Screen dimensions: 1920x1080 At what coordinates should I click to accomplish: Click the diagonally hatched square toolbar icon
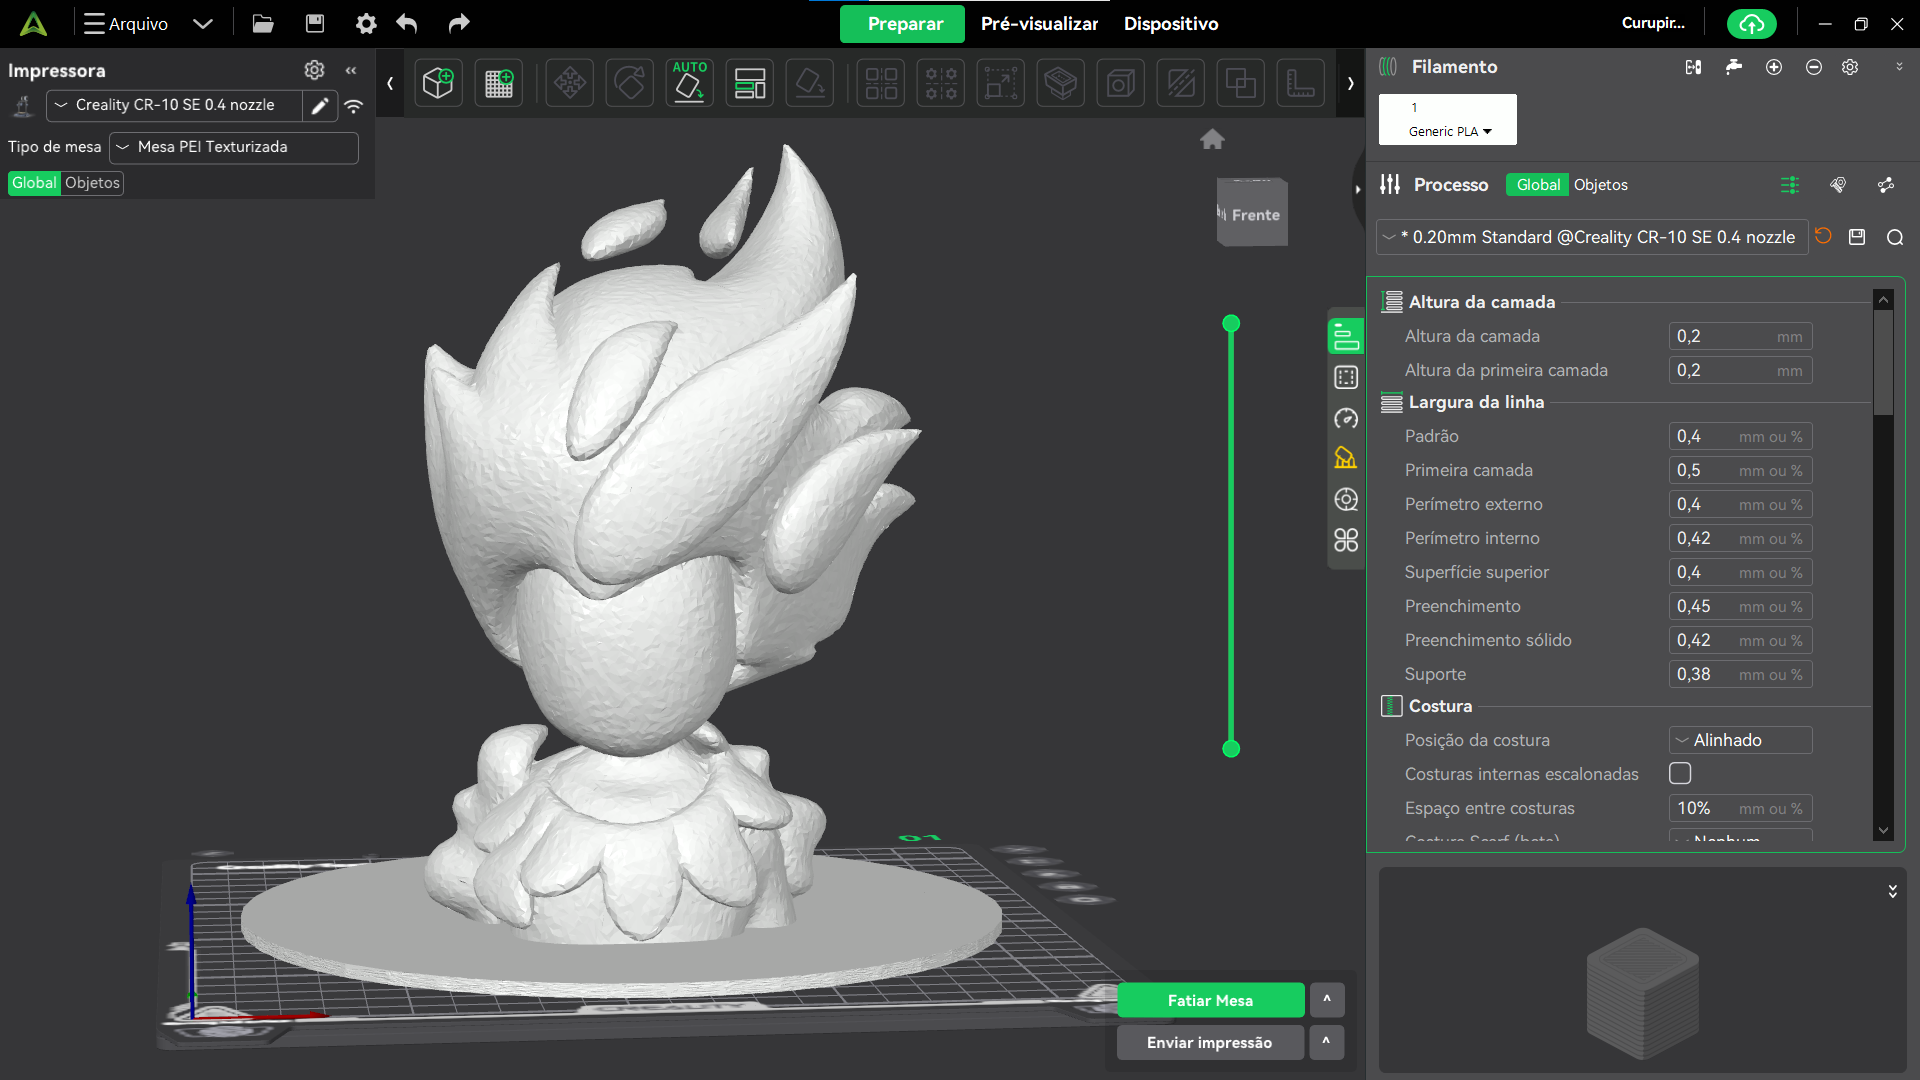[x=1181, y=83]
